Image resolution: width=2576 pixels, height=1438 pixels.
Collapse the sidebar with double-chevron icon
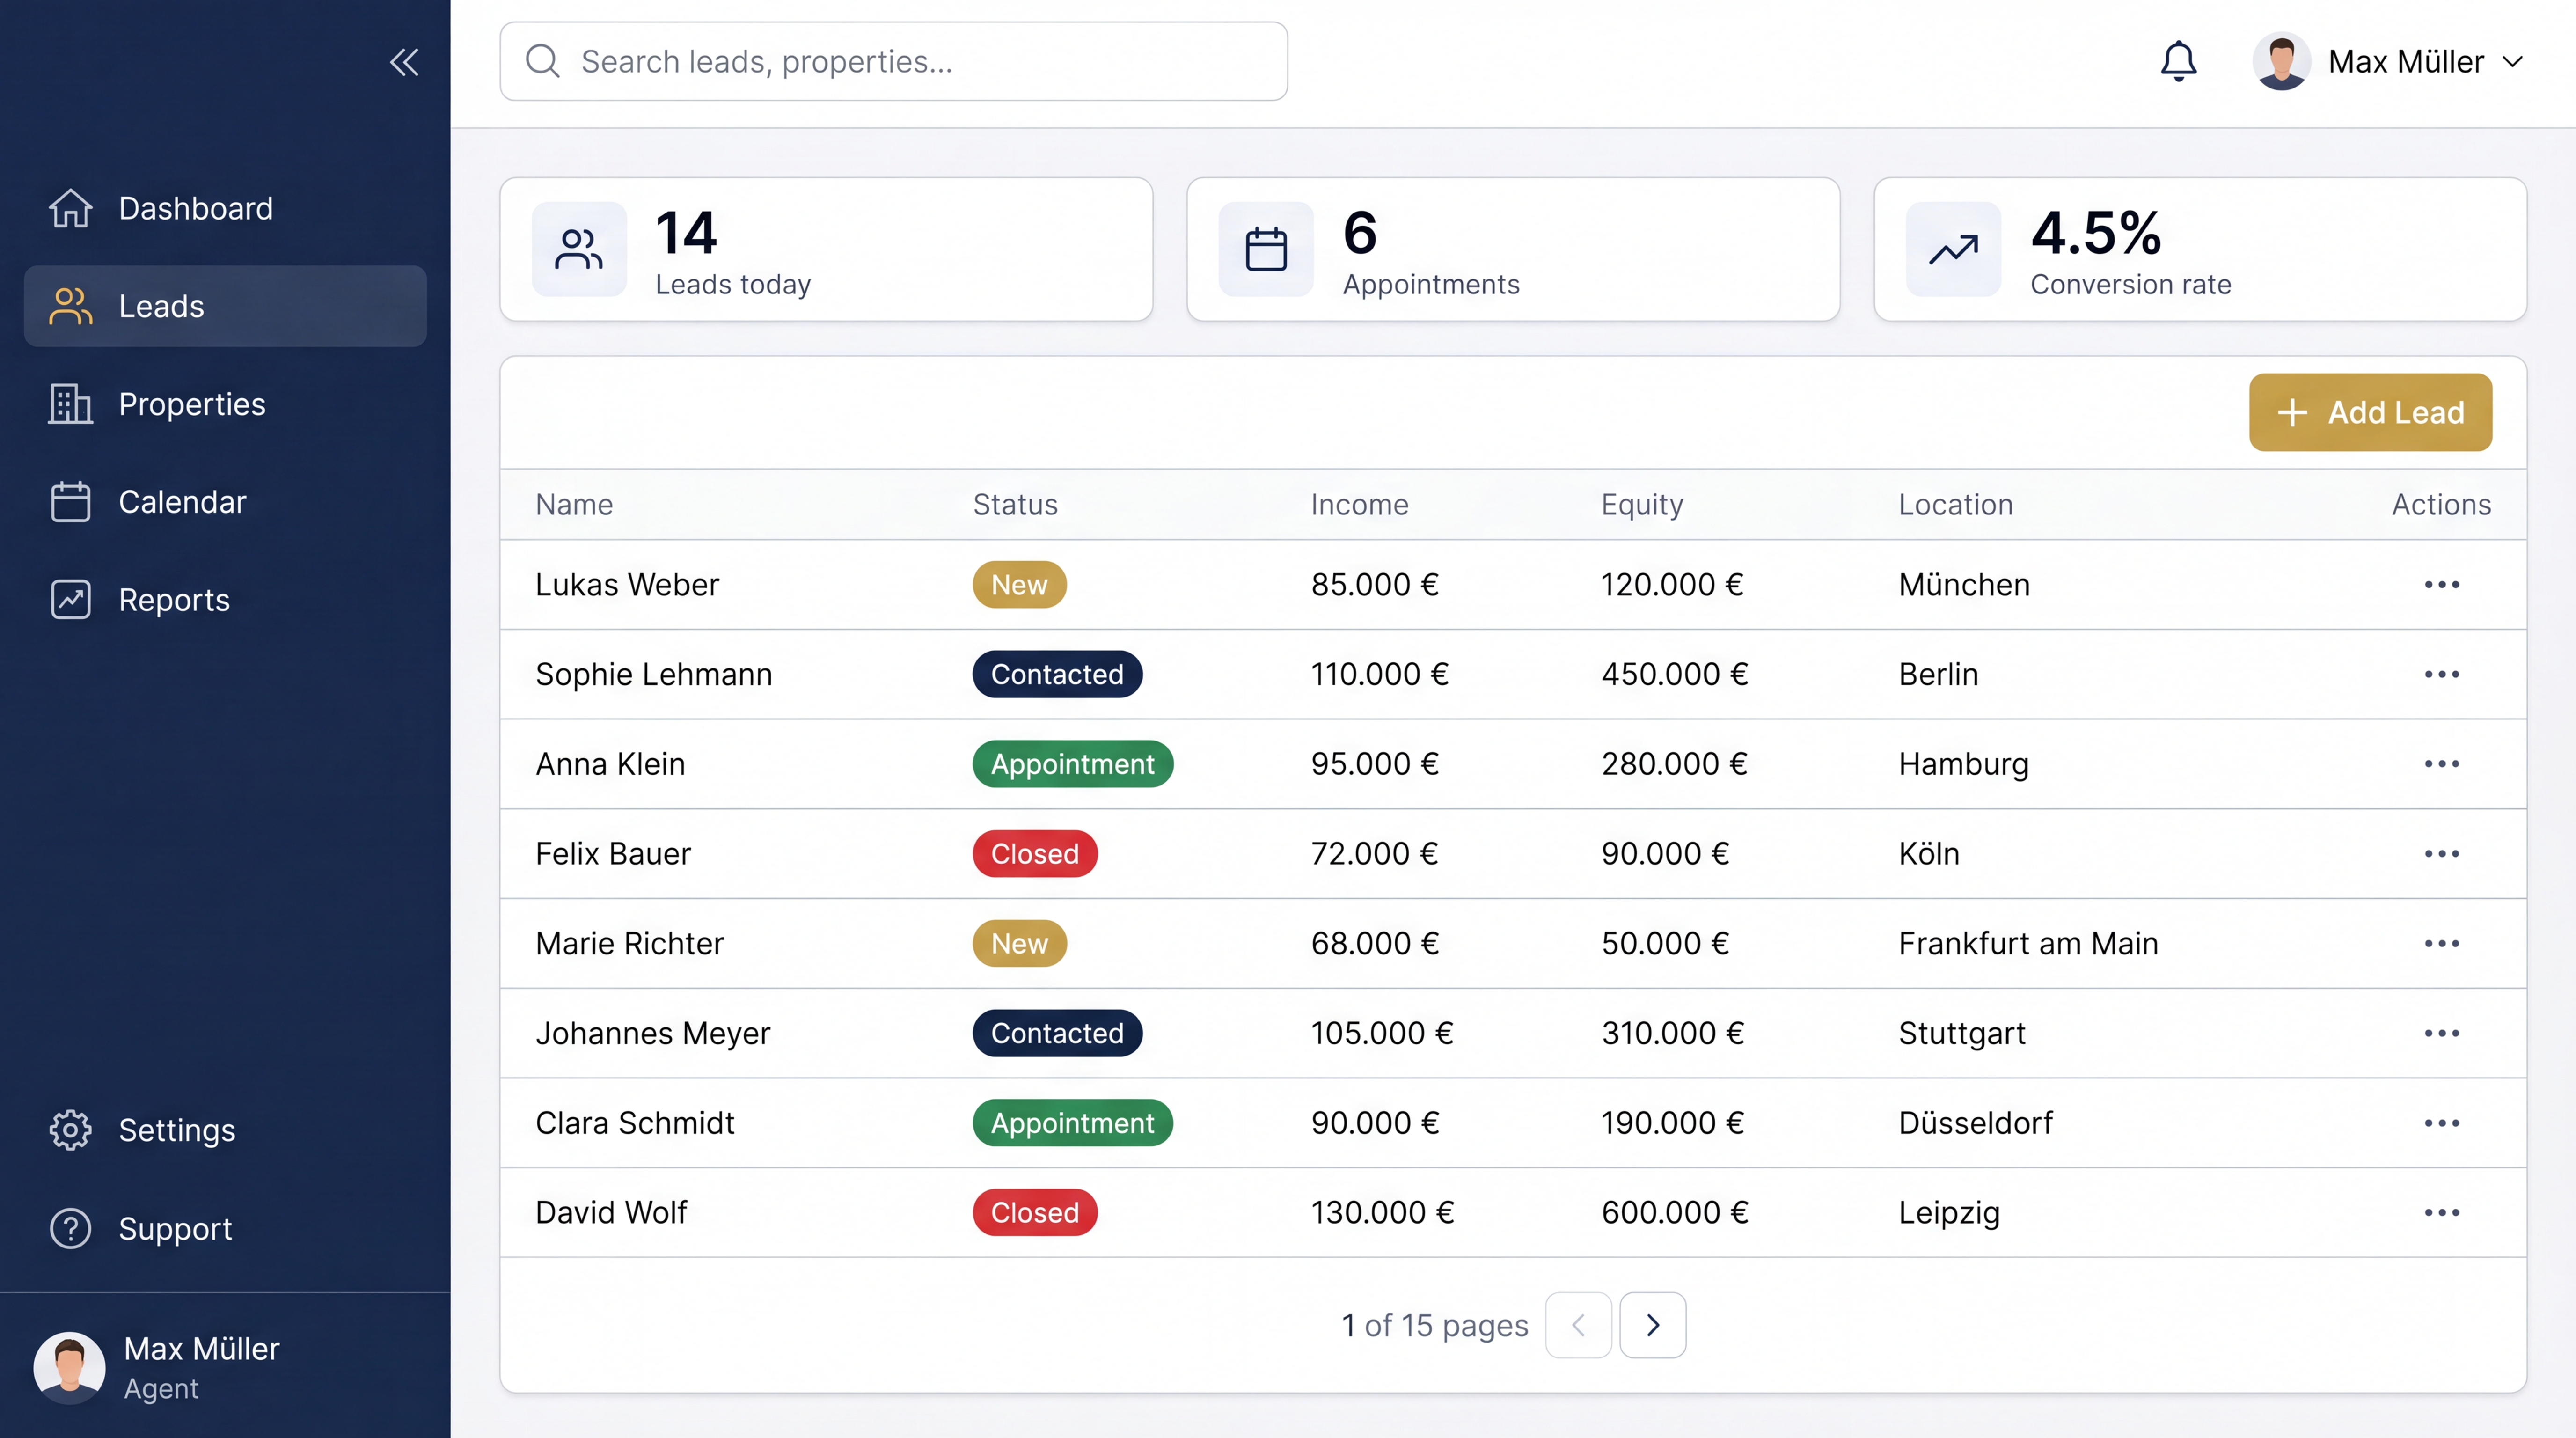[x=404, y=62]
